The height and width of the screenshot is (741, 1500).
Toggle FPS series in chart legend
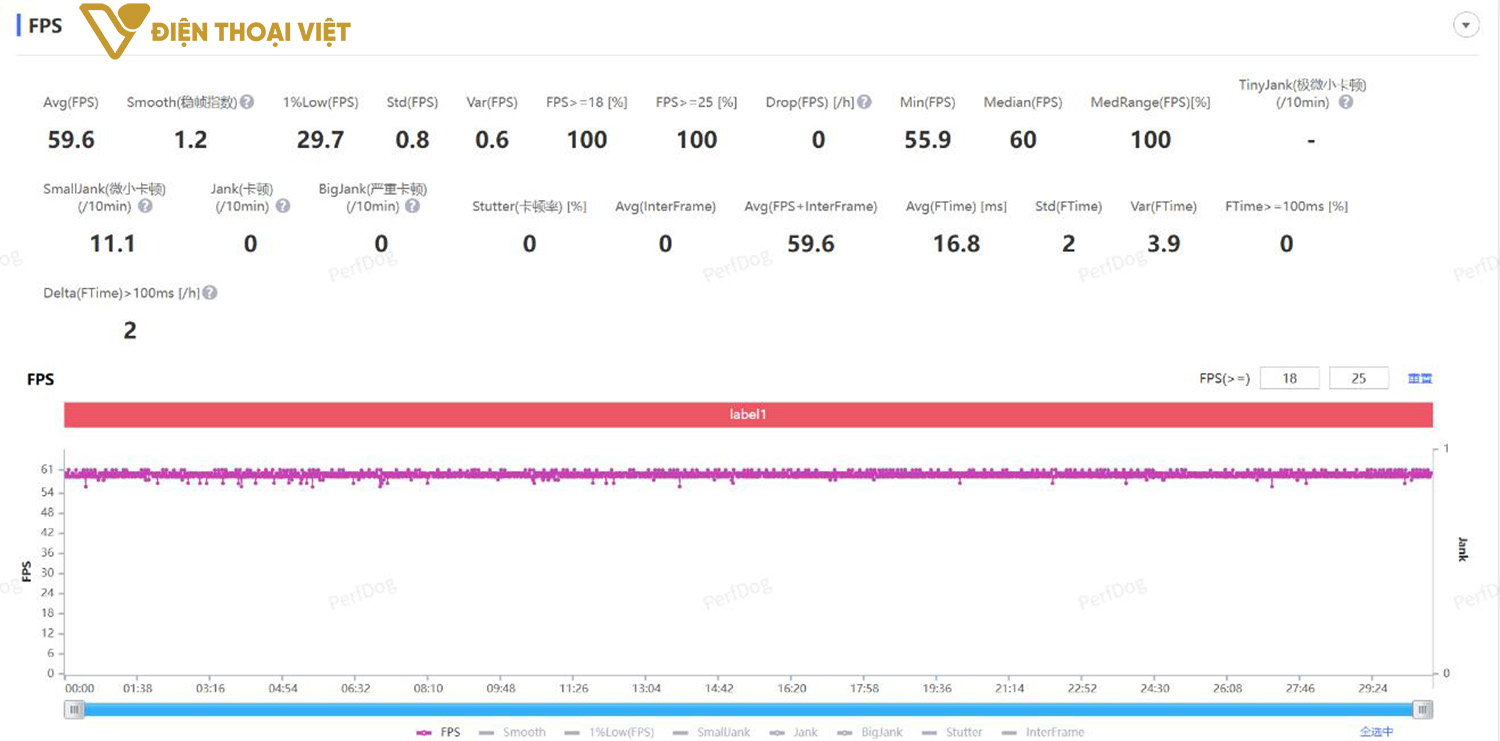coord(439,732)
